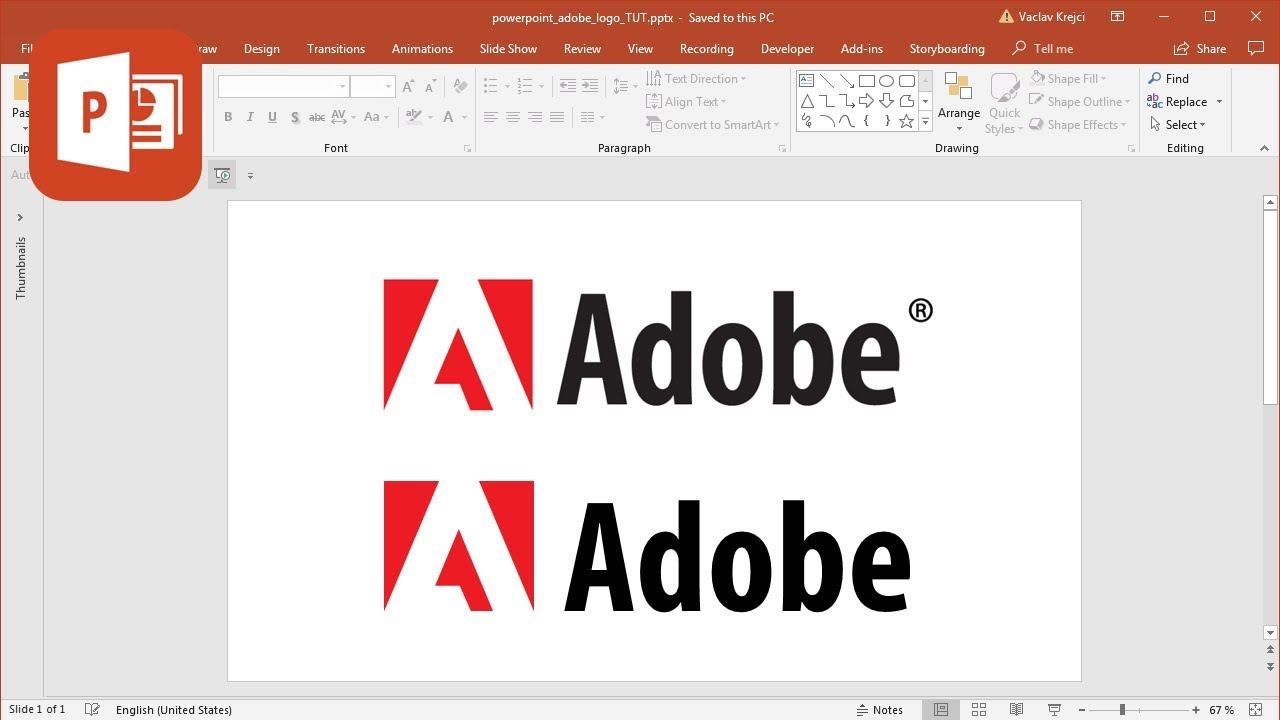
Task: Collapse the ribbon with the chevron
Action: pos(1264,148)
